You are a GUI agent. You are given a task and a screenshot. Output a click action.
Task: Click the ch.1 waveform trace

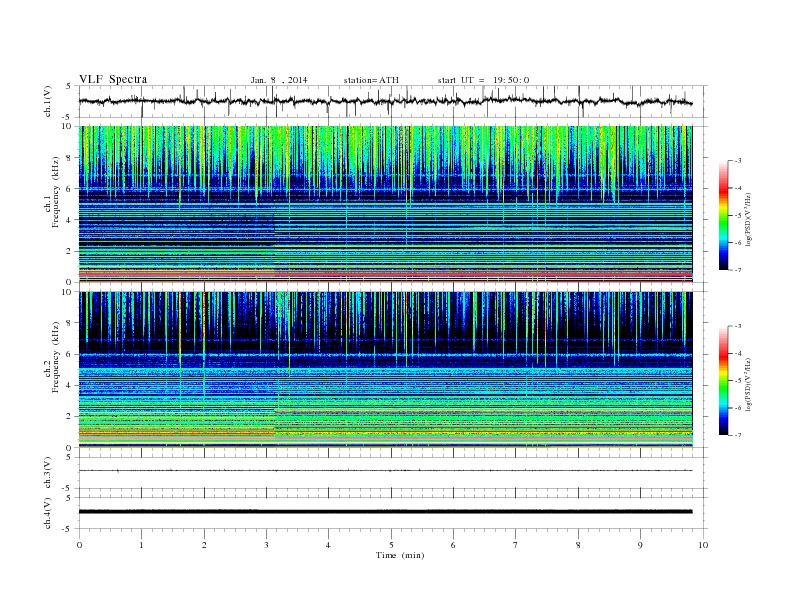point(385,101)
